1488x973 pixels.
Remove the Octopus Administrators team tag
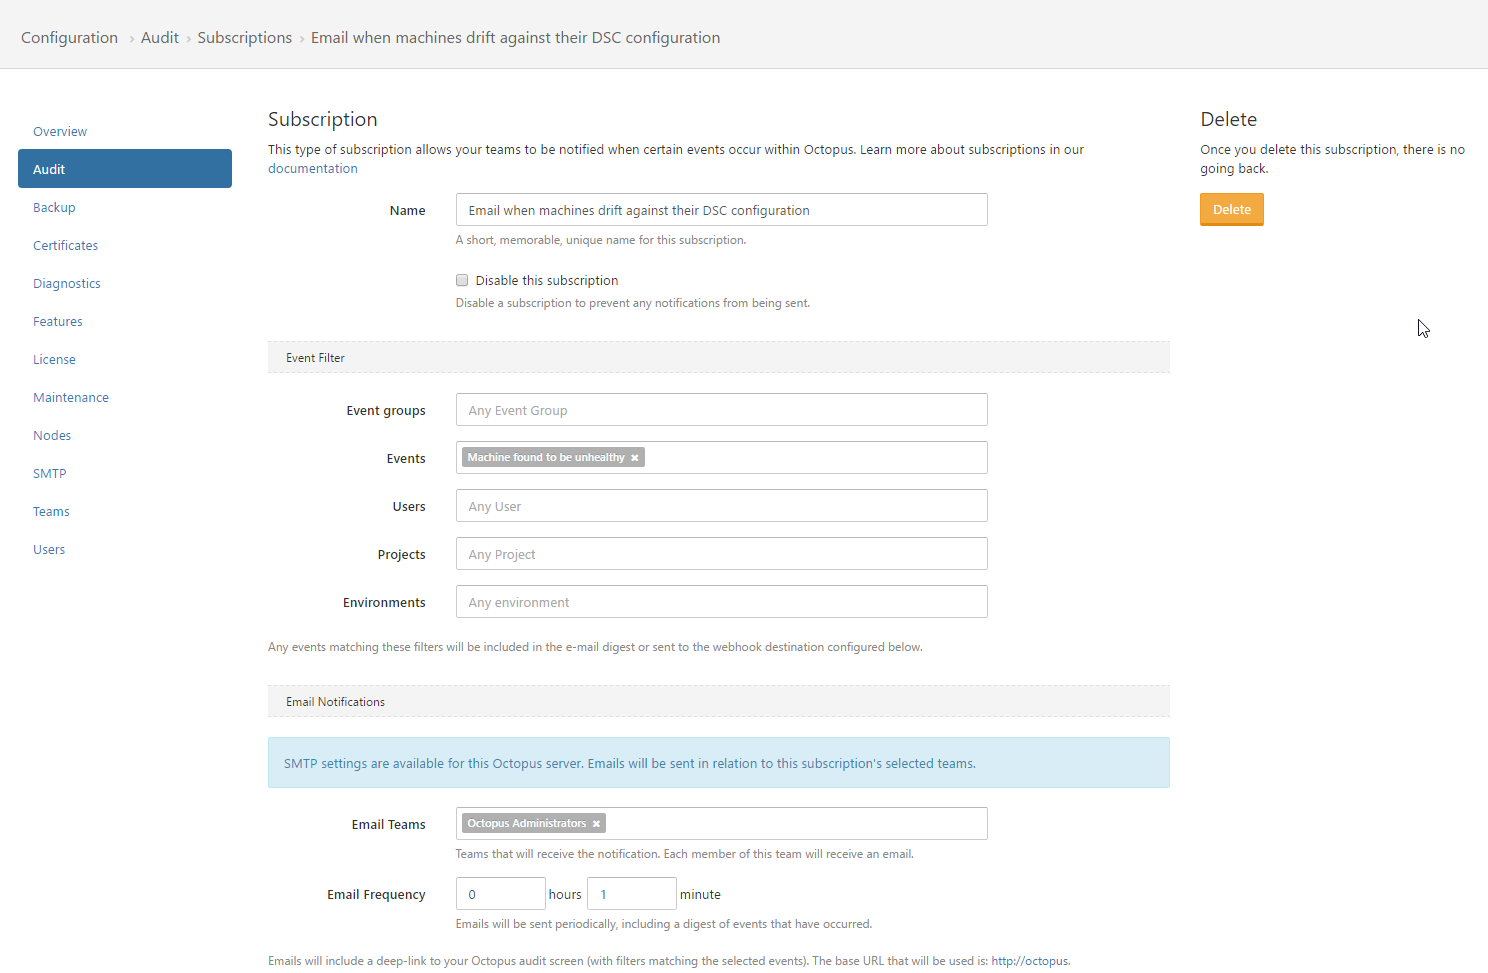coord(596,824)
